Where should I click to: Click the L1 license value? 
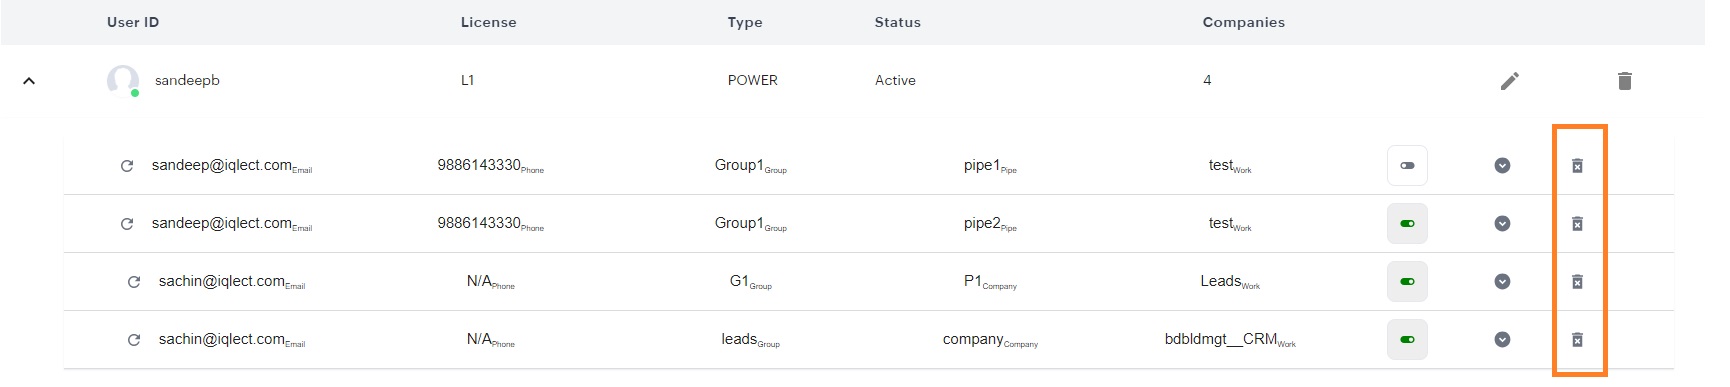point(467,80)
